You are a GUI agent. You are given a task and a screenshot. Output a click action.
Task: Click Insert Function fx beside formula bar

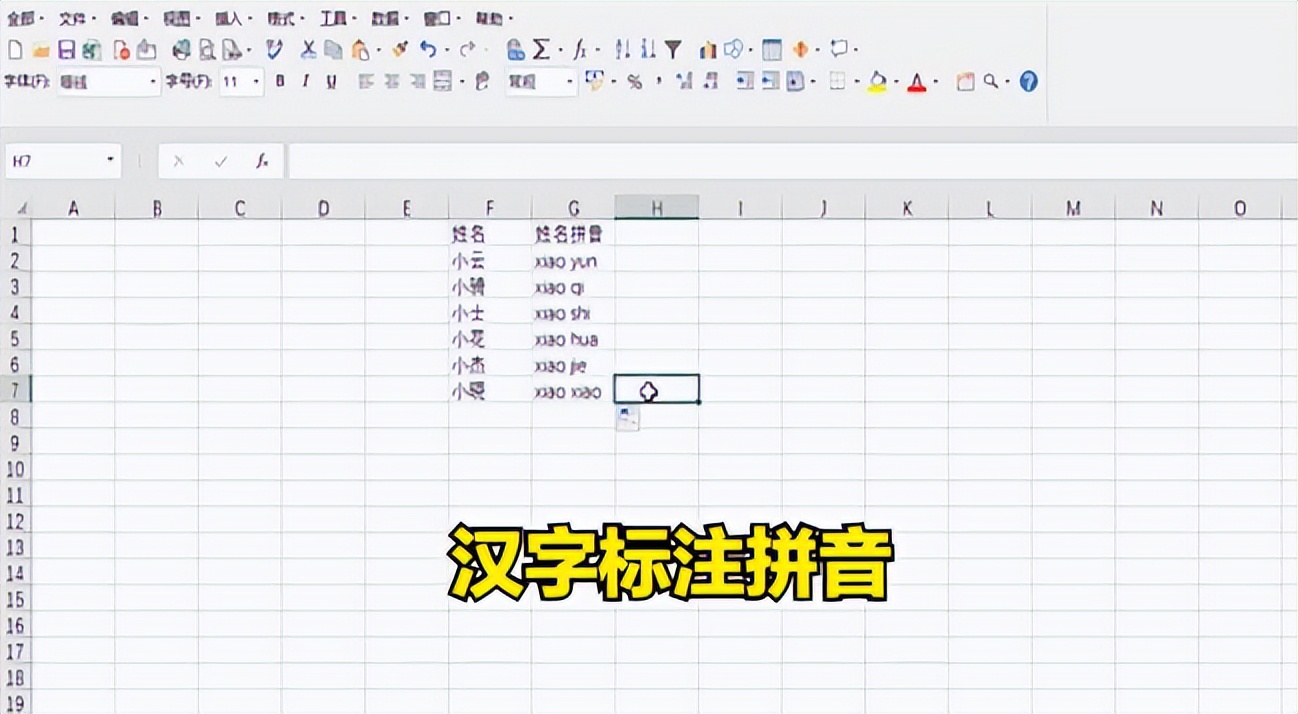click(262, 161)
